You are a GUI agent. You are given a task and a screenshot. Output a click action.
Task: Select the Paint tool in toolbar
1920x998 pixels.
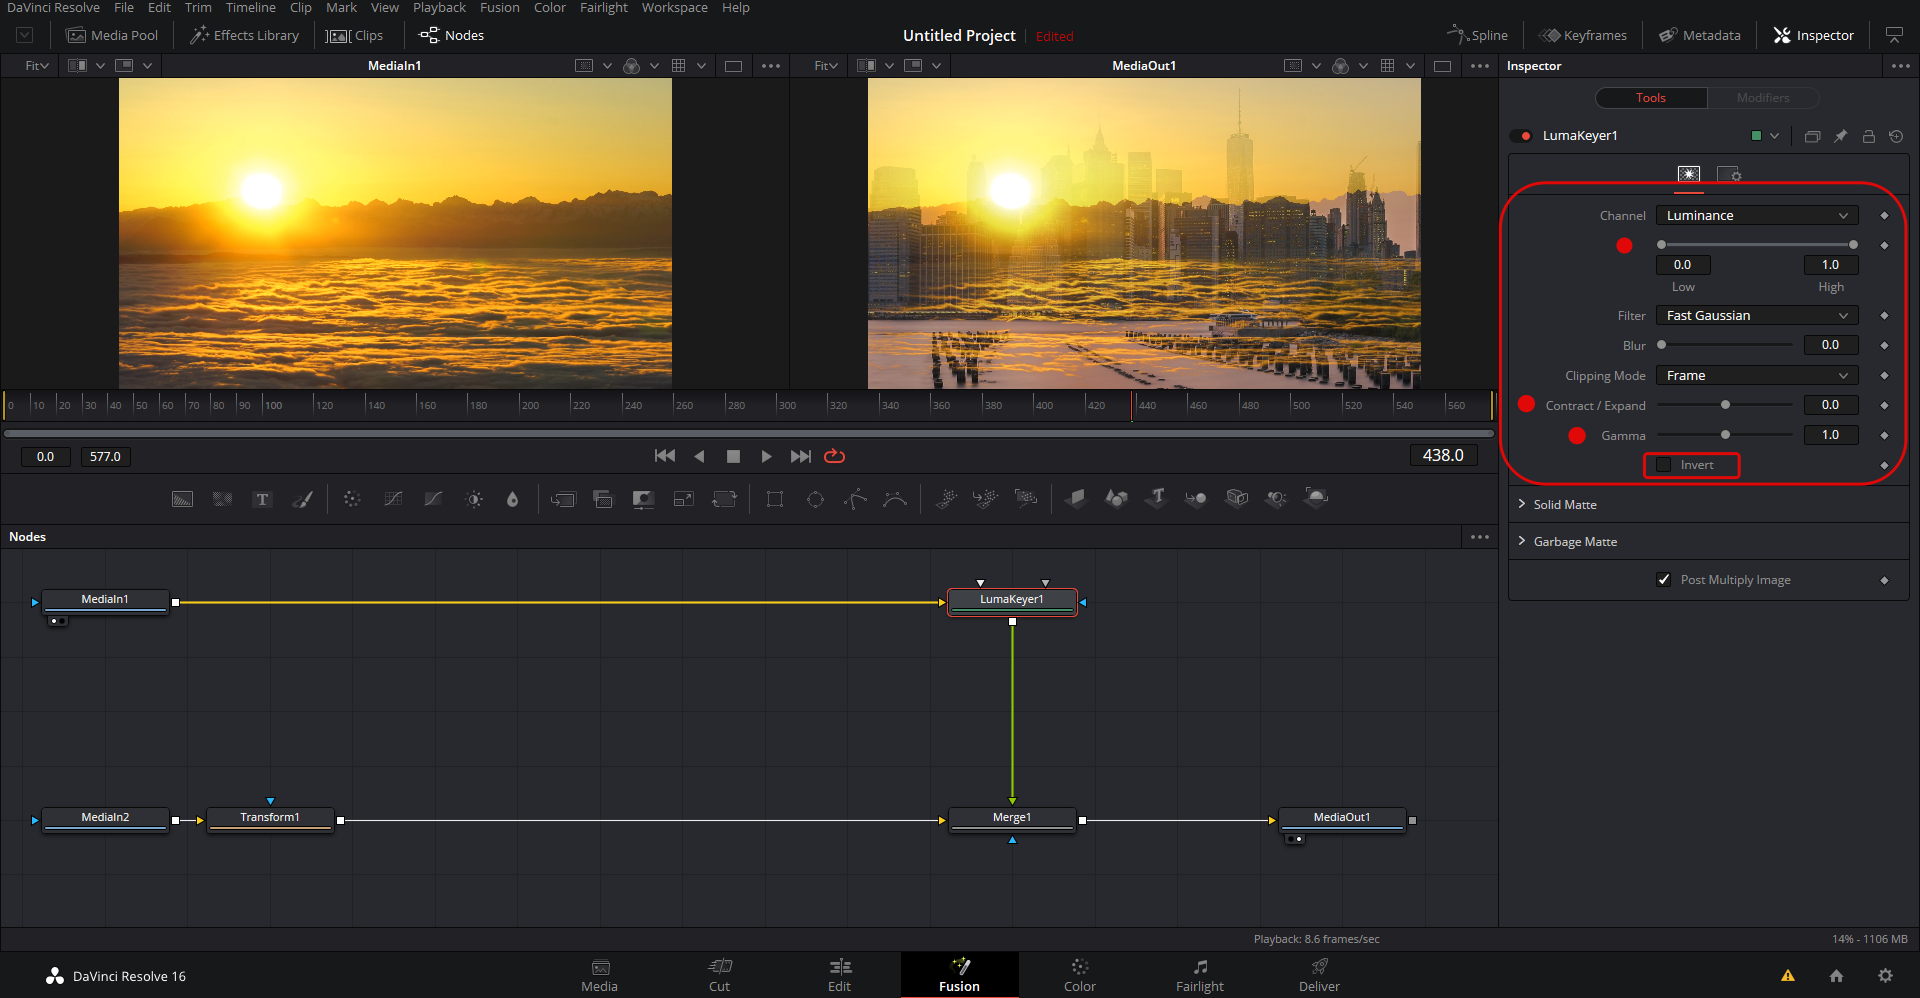coord(302,499)
